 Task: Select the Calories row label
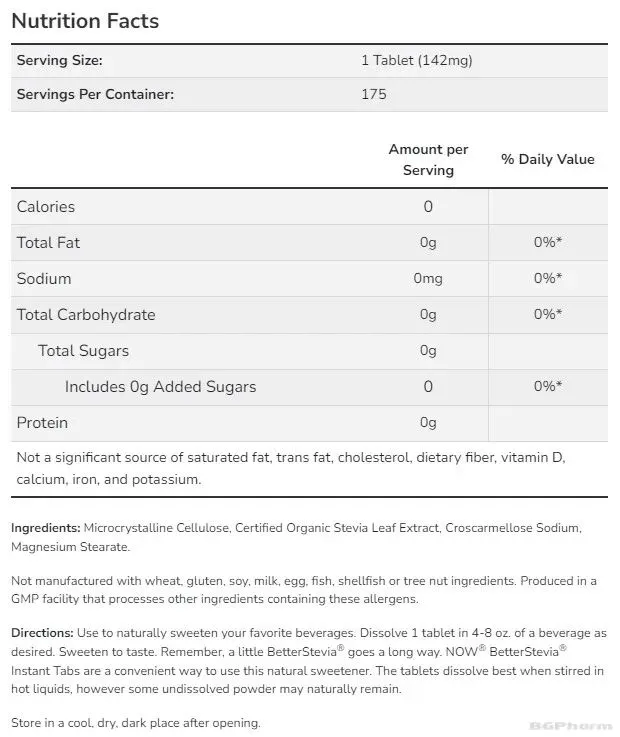pos(46,207)
